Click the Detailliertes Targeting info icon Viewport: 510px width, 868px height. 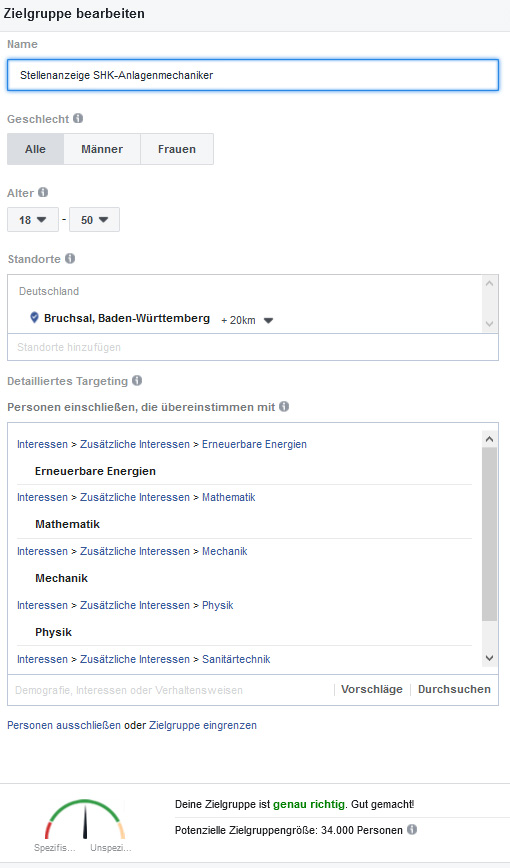click(137, 381)
